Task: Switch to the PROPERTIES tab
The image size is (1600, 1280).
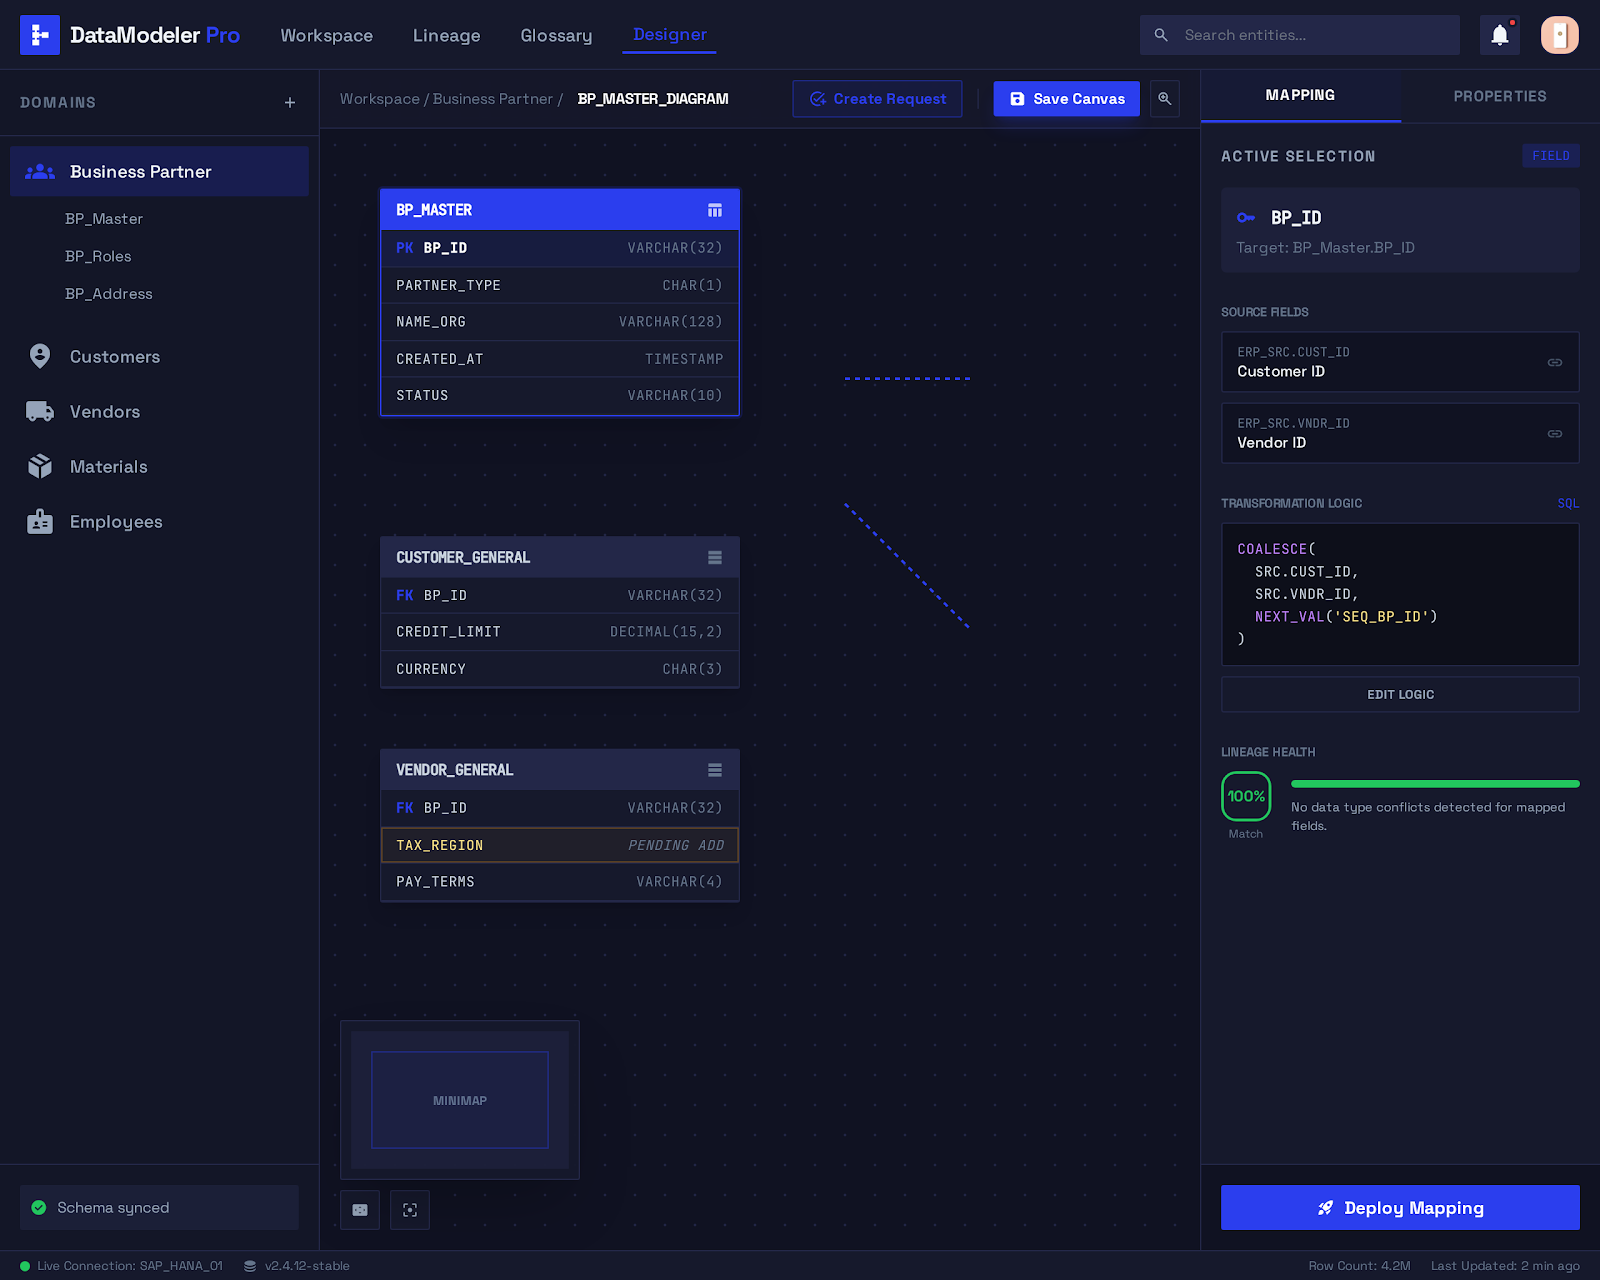Action: (1499, 96)
